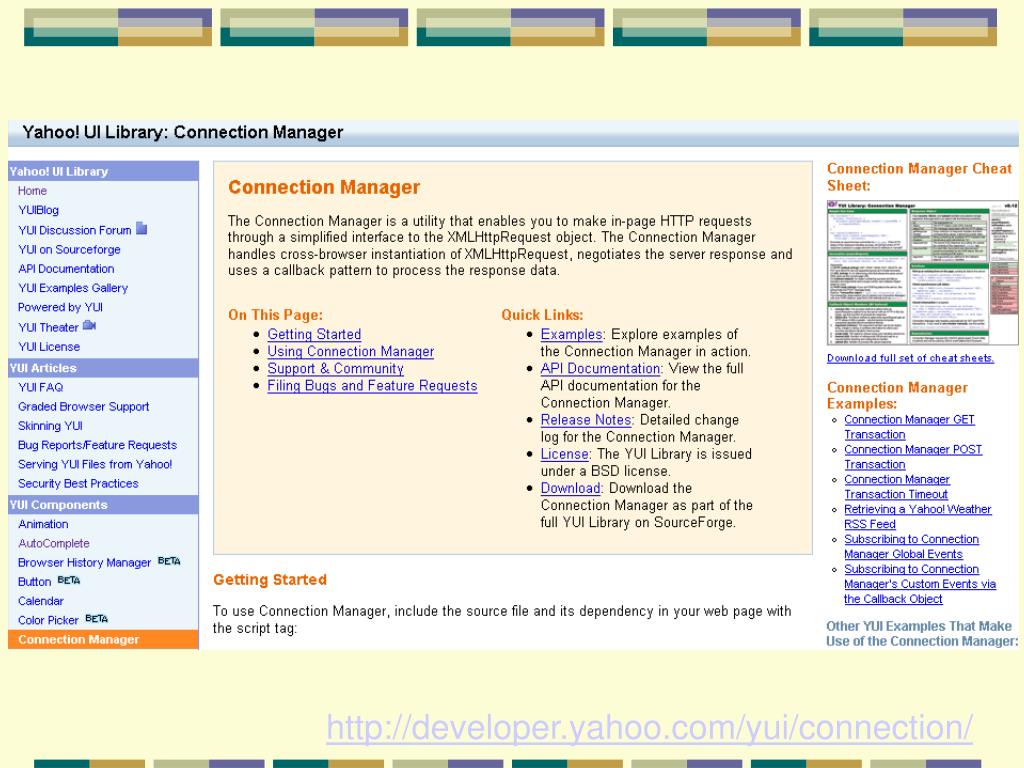Viewport: 1024px width, 768px height.
Task: Open the Home sidebar link
Action: click(x=32, y=191)
